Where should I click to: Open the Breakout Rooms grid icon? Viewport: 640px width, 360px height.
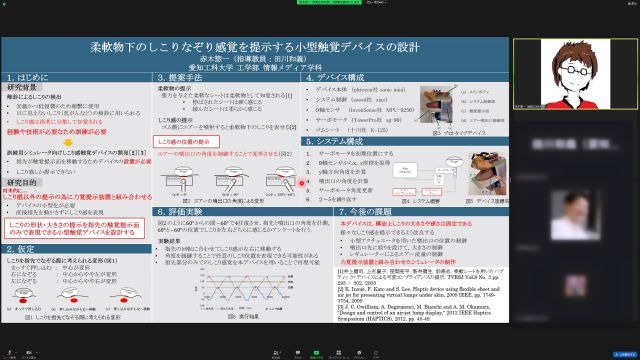tap(338, 353)
